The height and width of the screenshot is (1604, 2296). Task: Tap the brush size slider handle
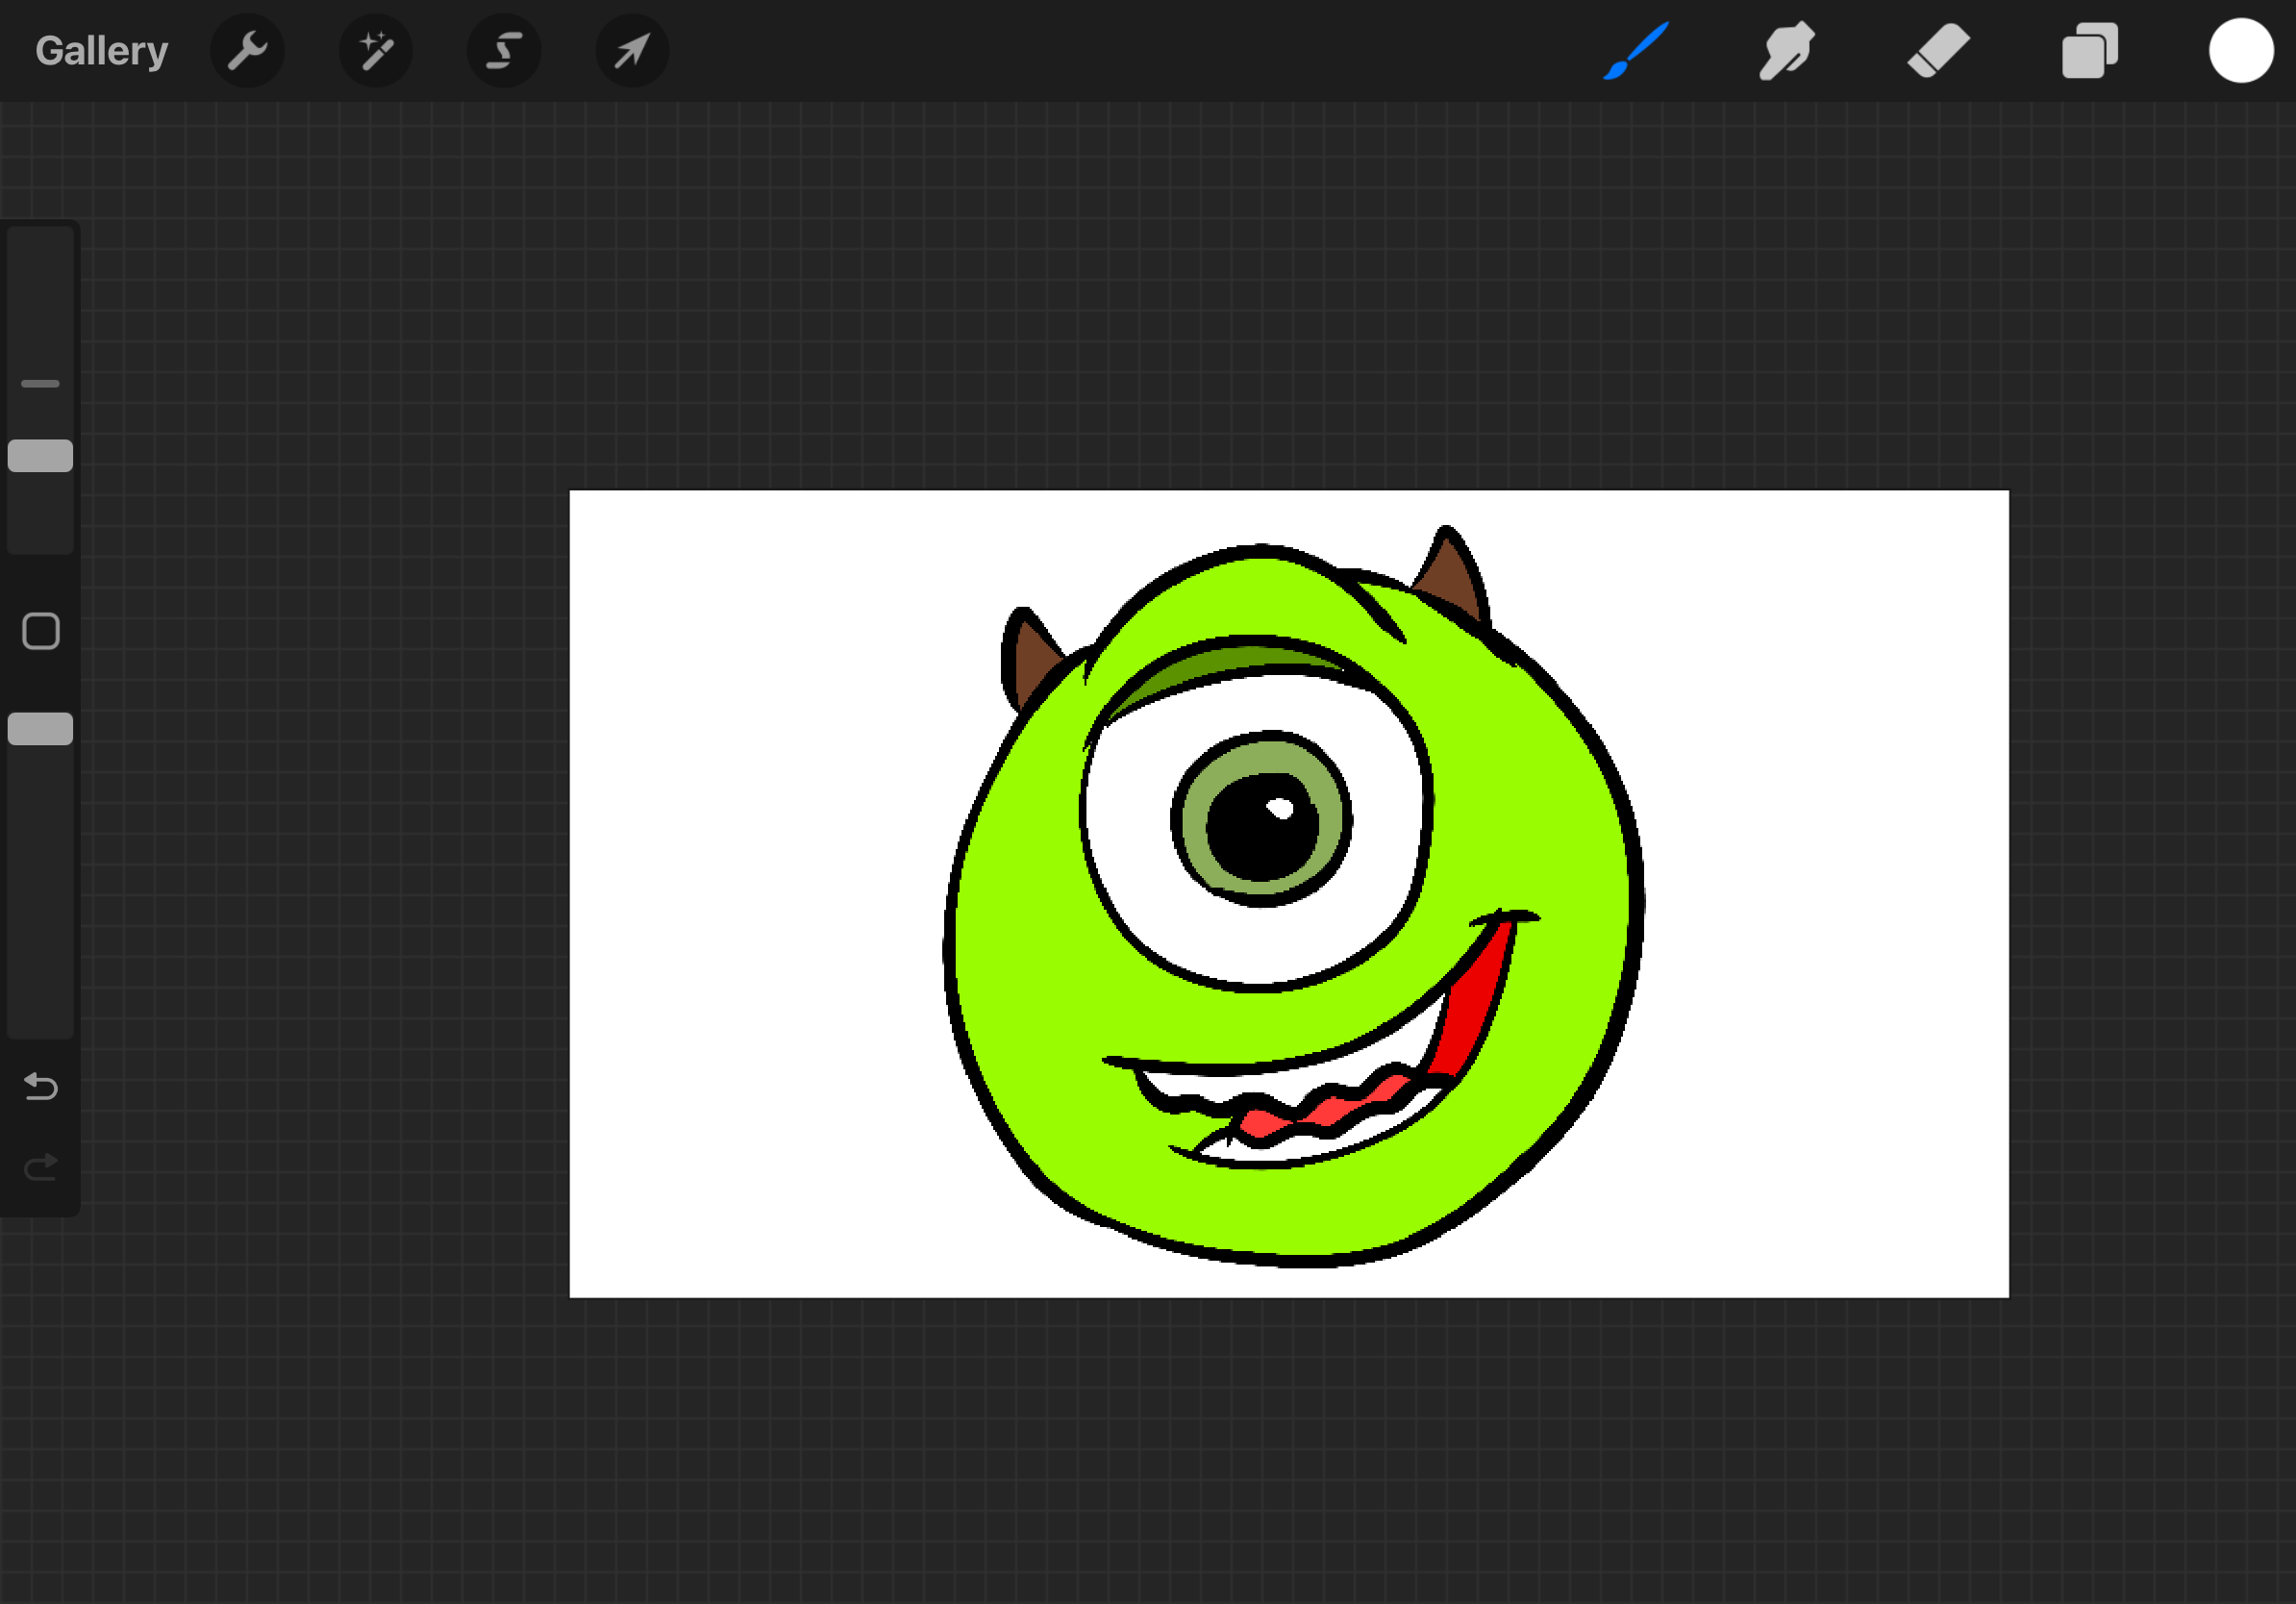coord(40,456)
